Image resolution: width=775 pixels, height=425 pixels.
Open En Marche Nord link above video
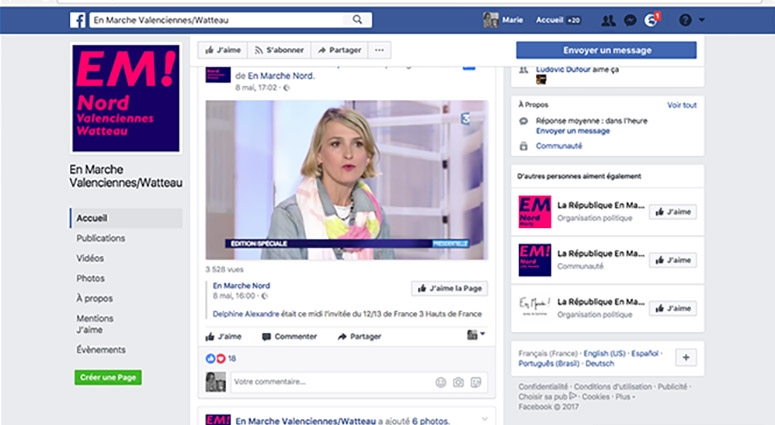point(281,76)
